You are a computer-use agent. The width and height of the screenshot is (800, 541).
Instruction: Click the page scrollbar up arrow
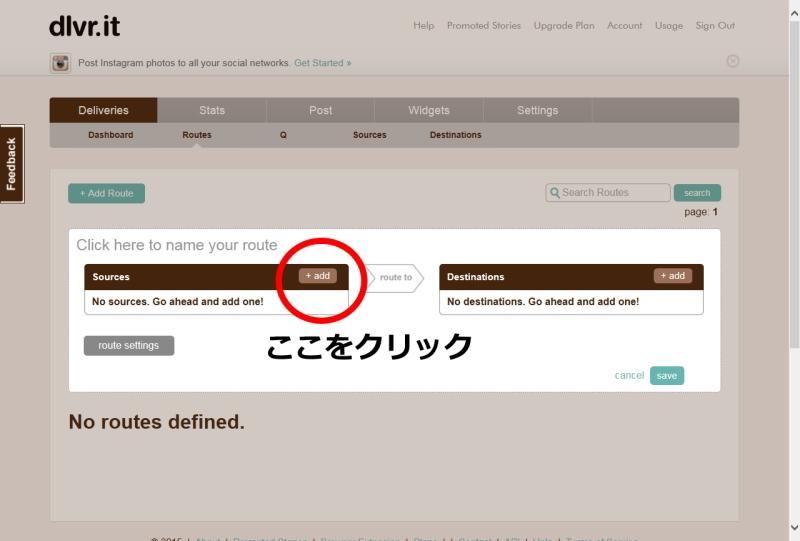[794, 14]
